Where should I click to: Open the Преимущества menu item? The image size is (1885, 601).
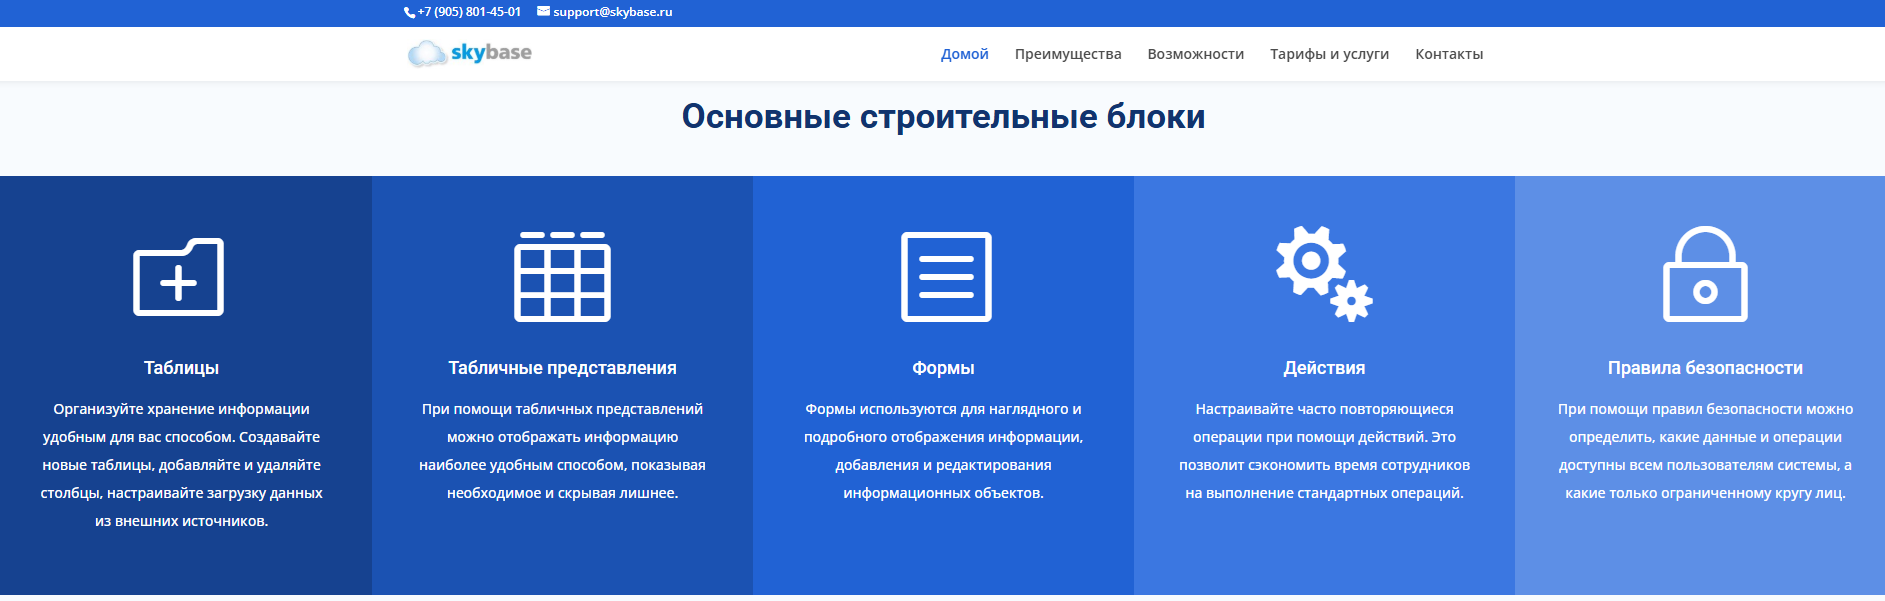click(1068, 54)
